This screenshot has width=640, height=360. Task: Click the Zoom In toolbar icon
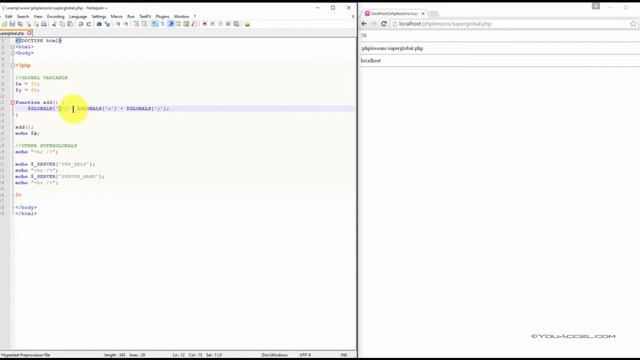[118, 24]
